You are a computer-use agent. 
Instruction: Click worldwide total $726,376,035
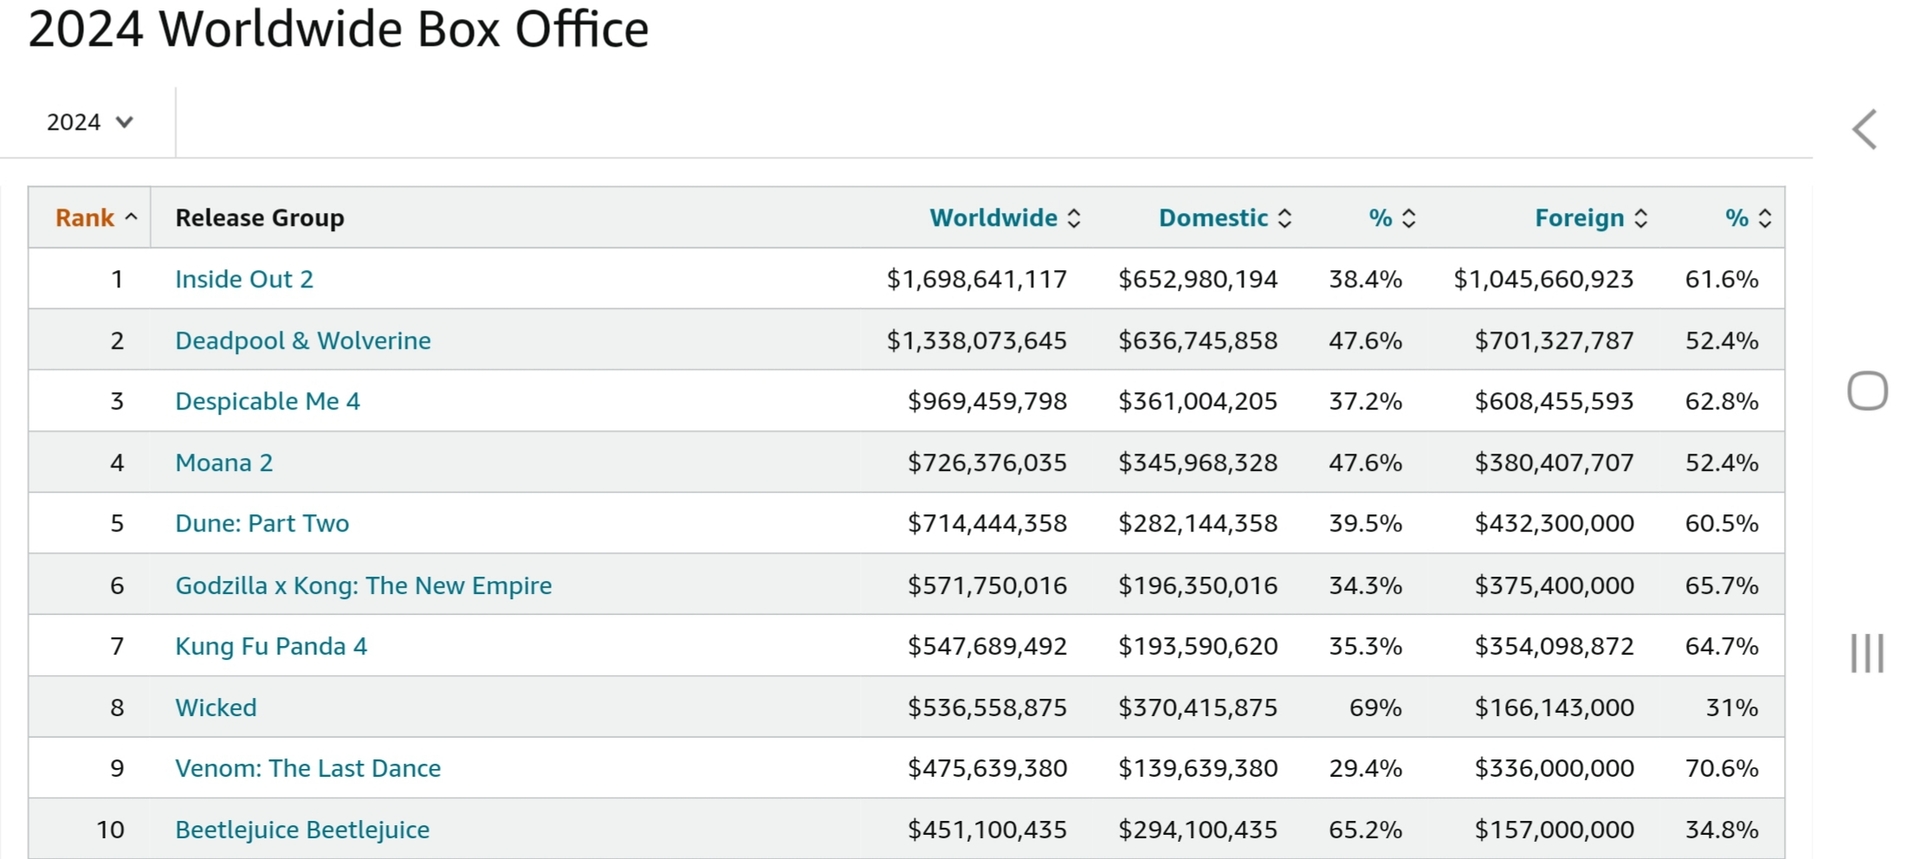[x=987, y=463]
